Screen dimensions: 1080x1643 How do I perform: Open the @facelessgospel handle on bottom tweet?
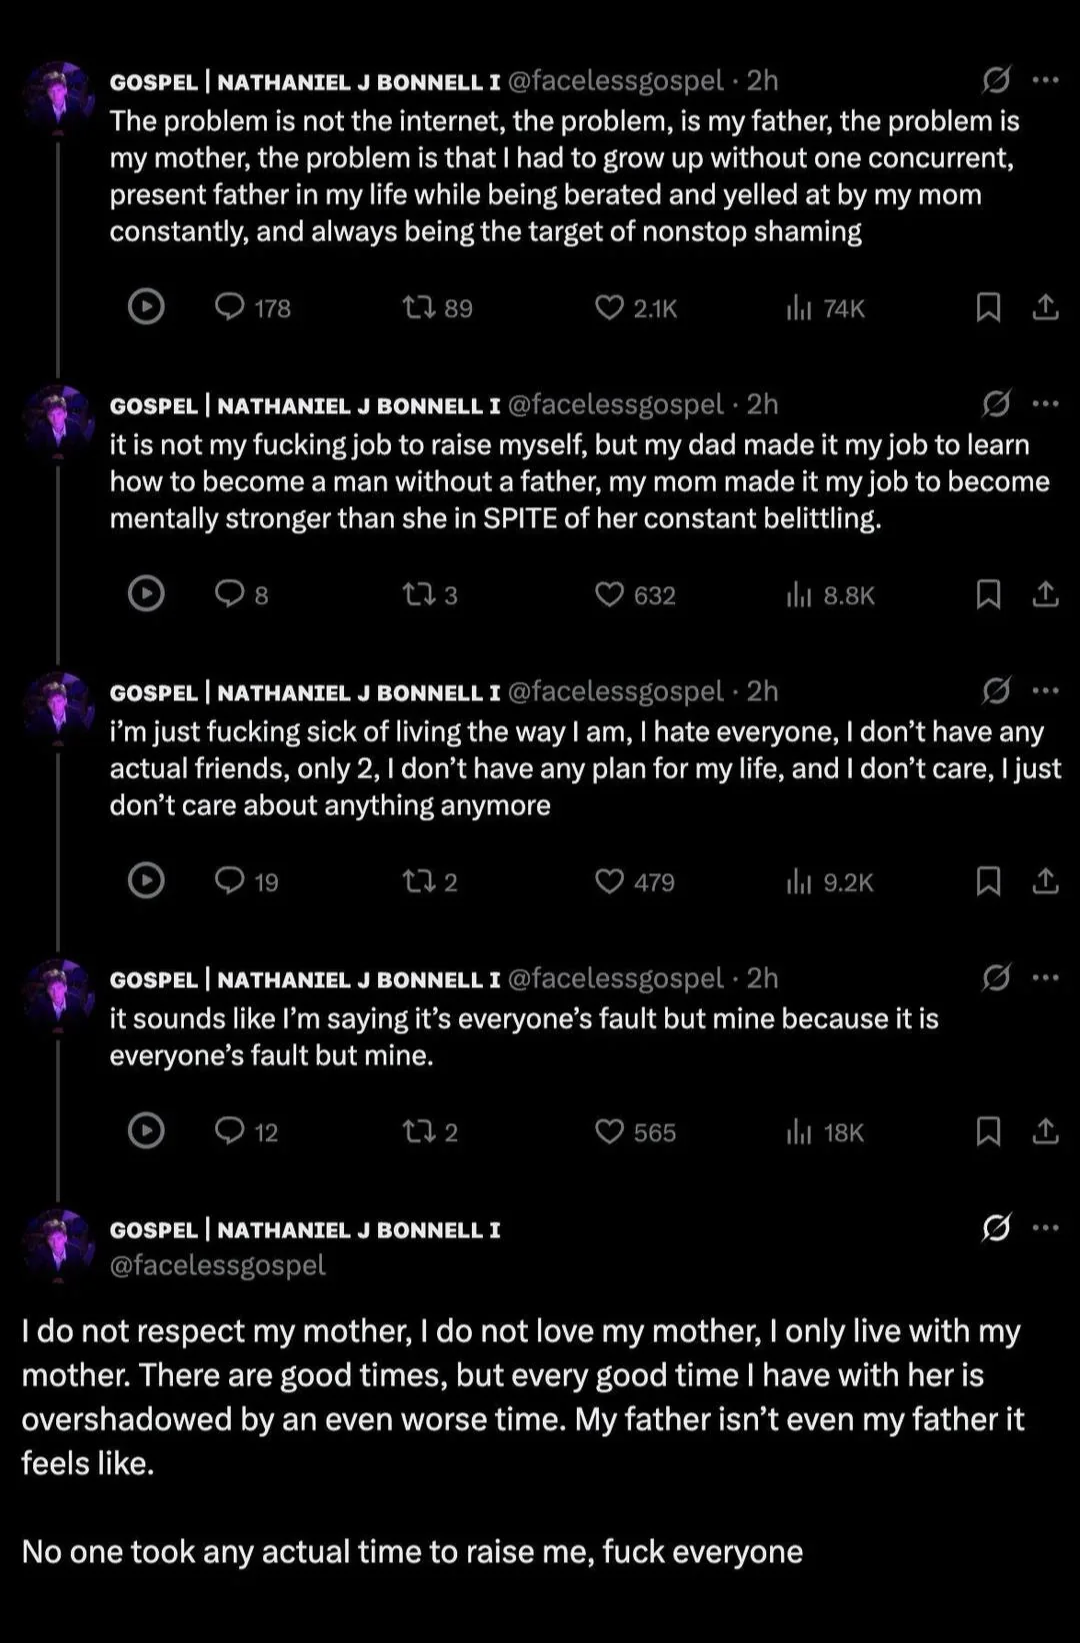pos(217,1265)
